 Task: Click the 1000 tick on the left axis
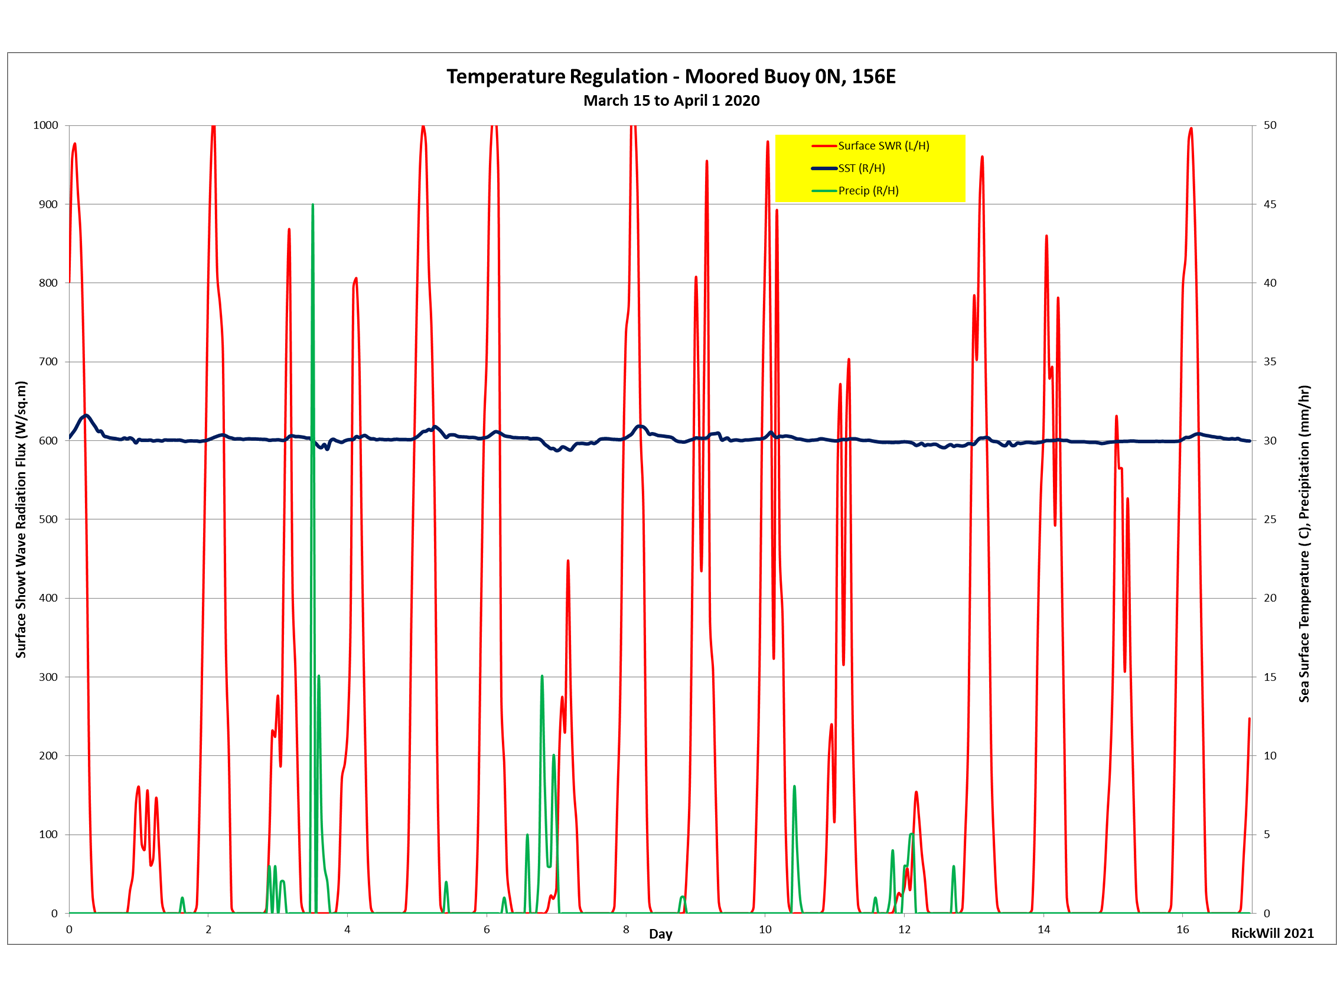(46, 125)
